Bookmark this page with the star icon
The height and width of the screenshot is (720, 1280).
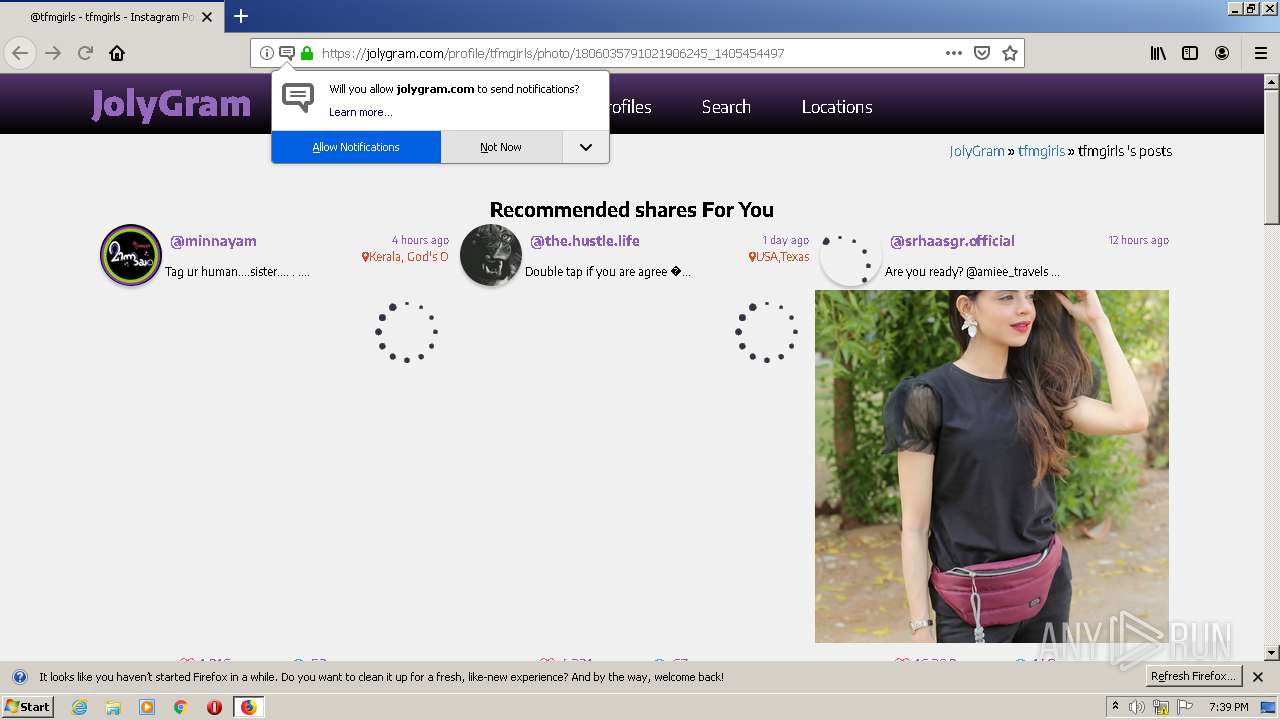coord(1010,53)
